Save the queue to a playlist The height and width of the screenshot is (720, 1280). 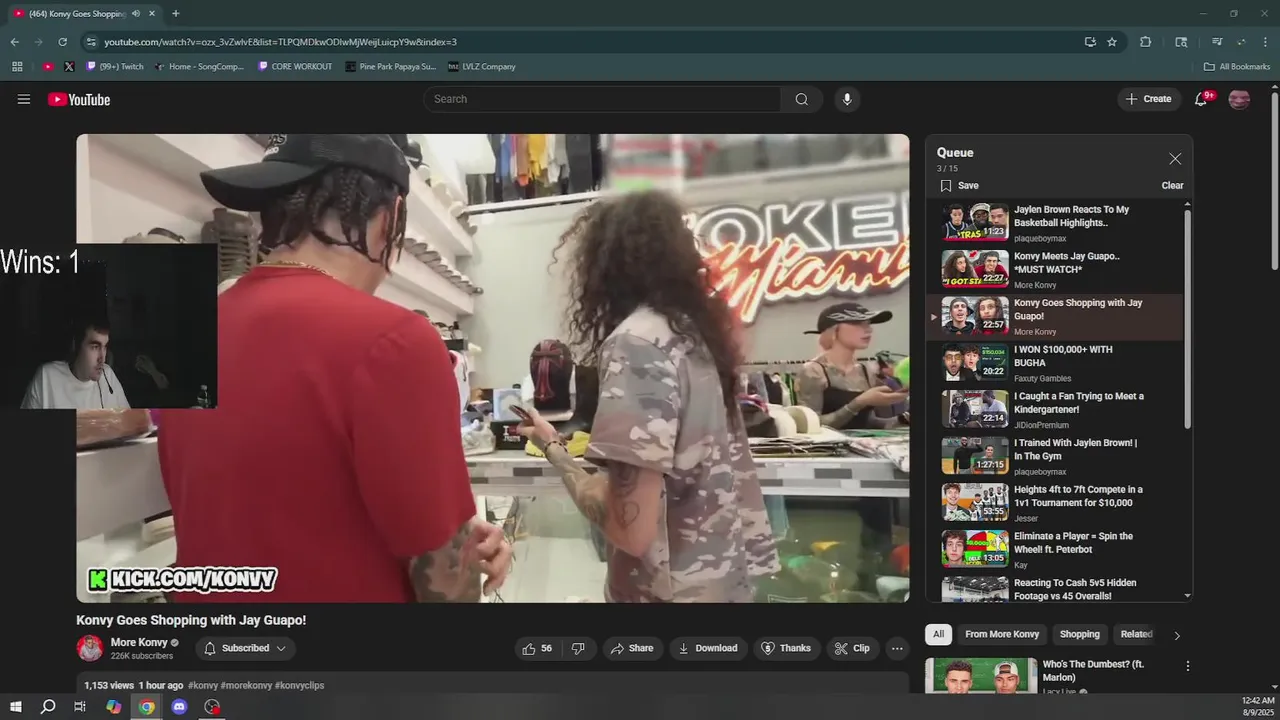[x=959, y=185]
